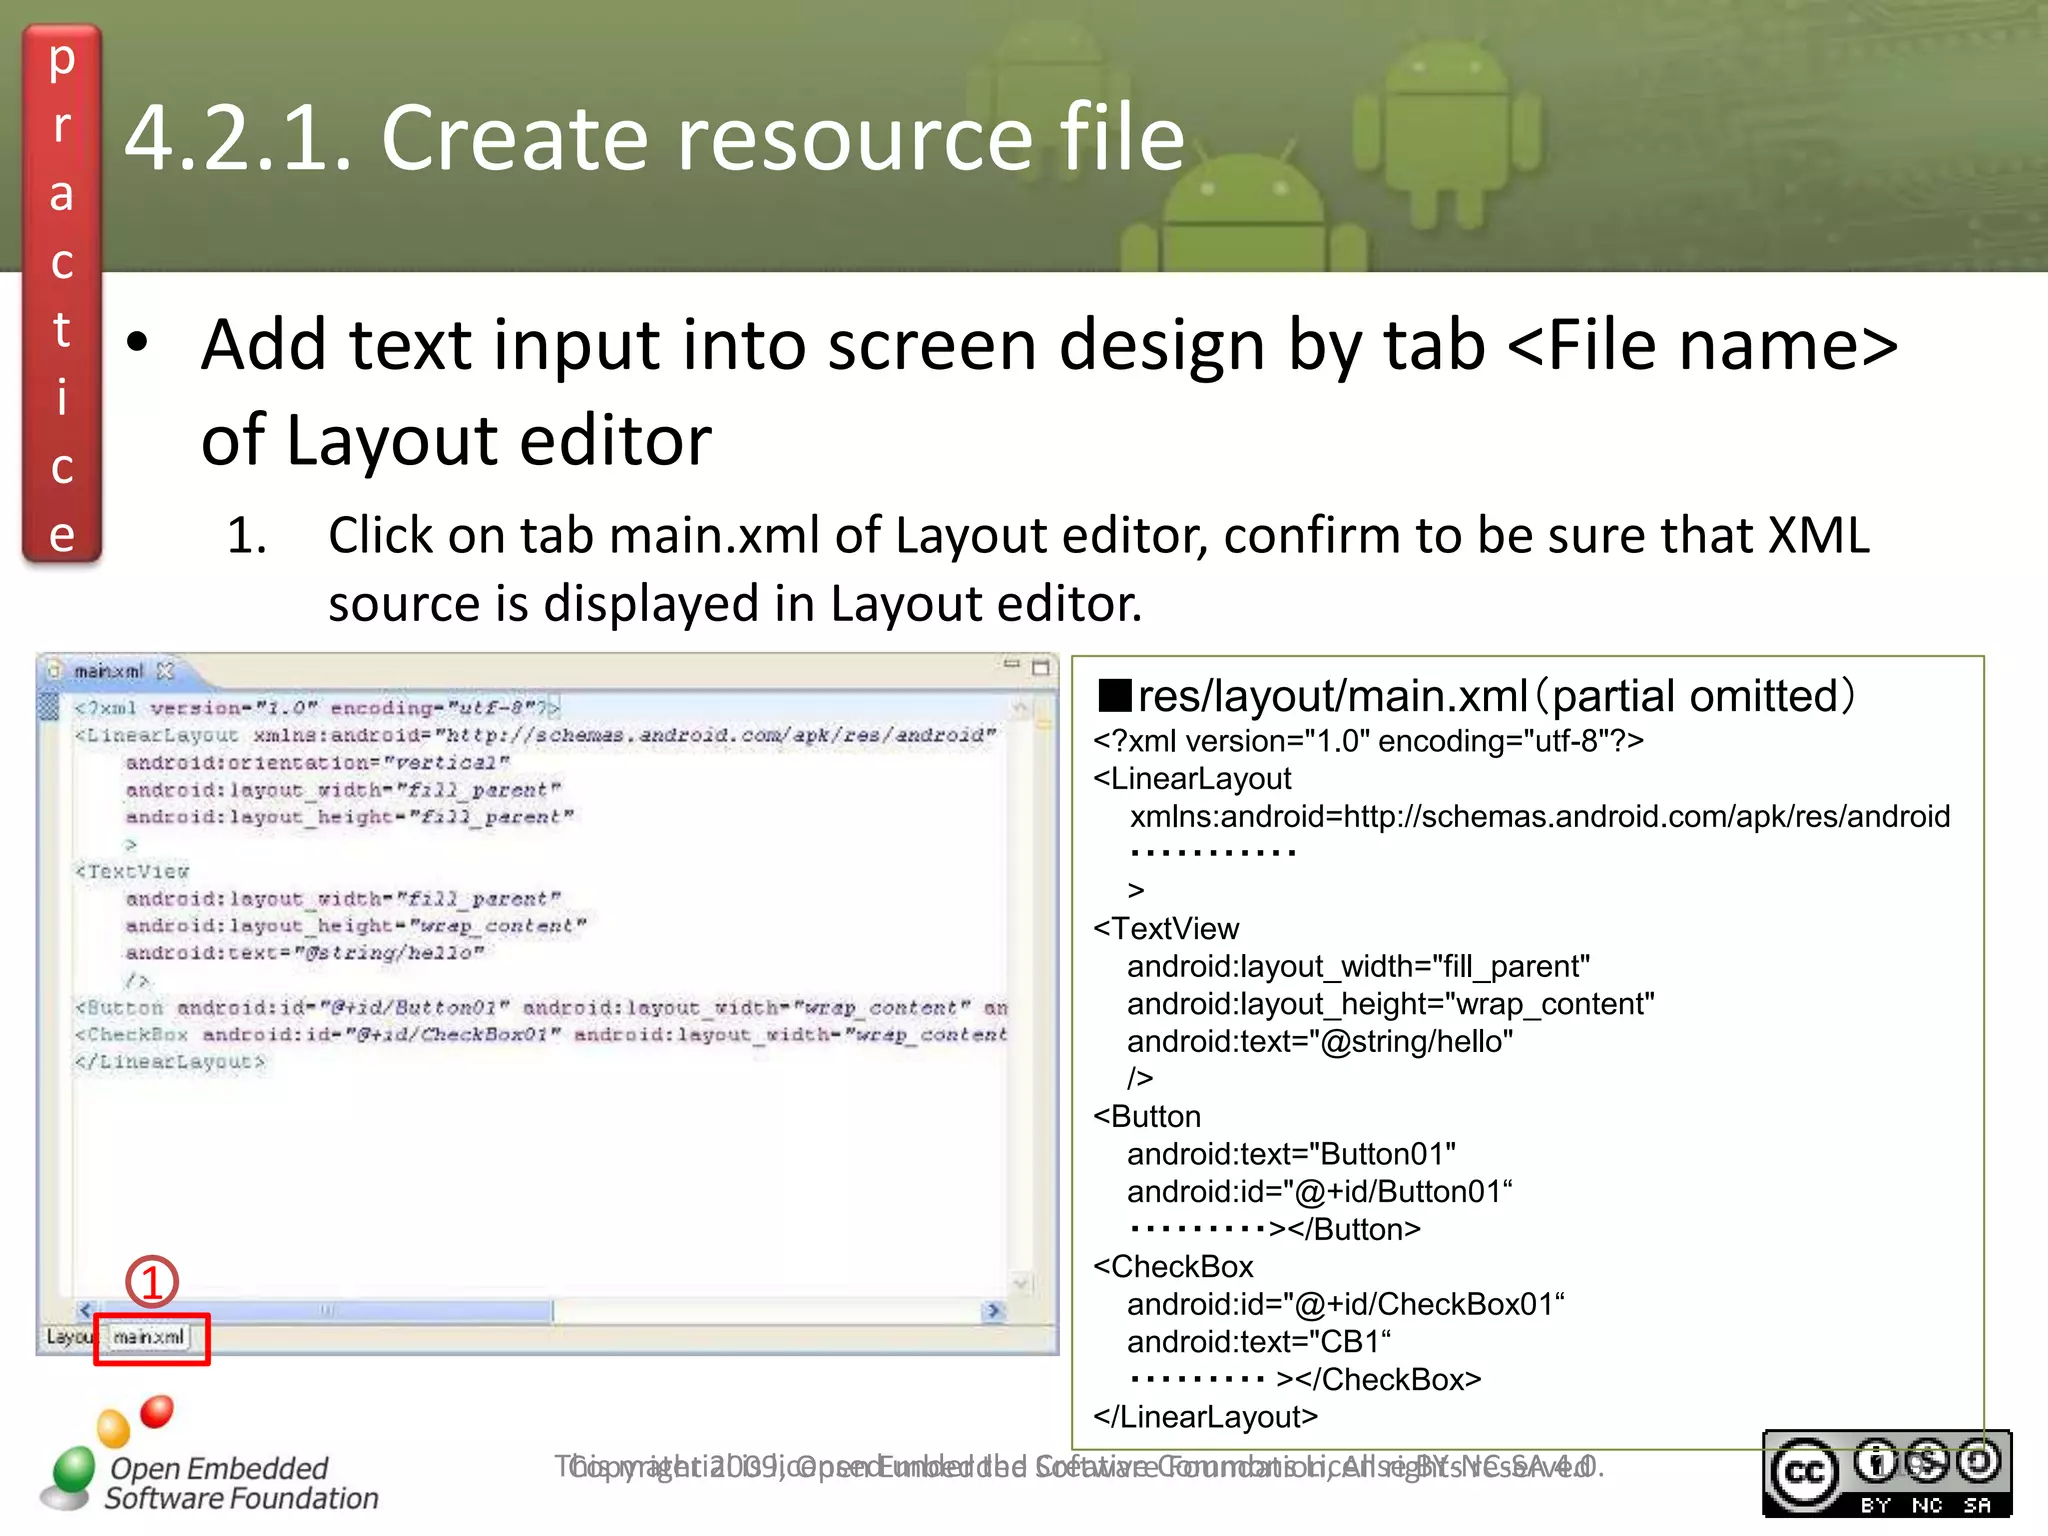
Task: Click the horizontal scrollbar left arrow
Action: pyautogui.click(x=86, y=1310)
